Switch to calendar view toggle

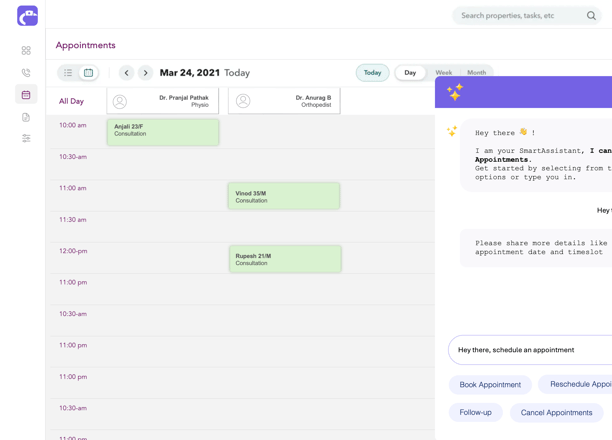point(88,73)
